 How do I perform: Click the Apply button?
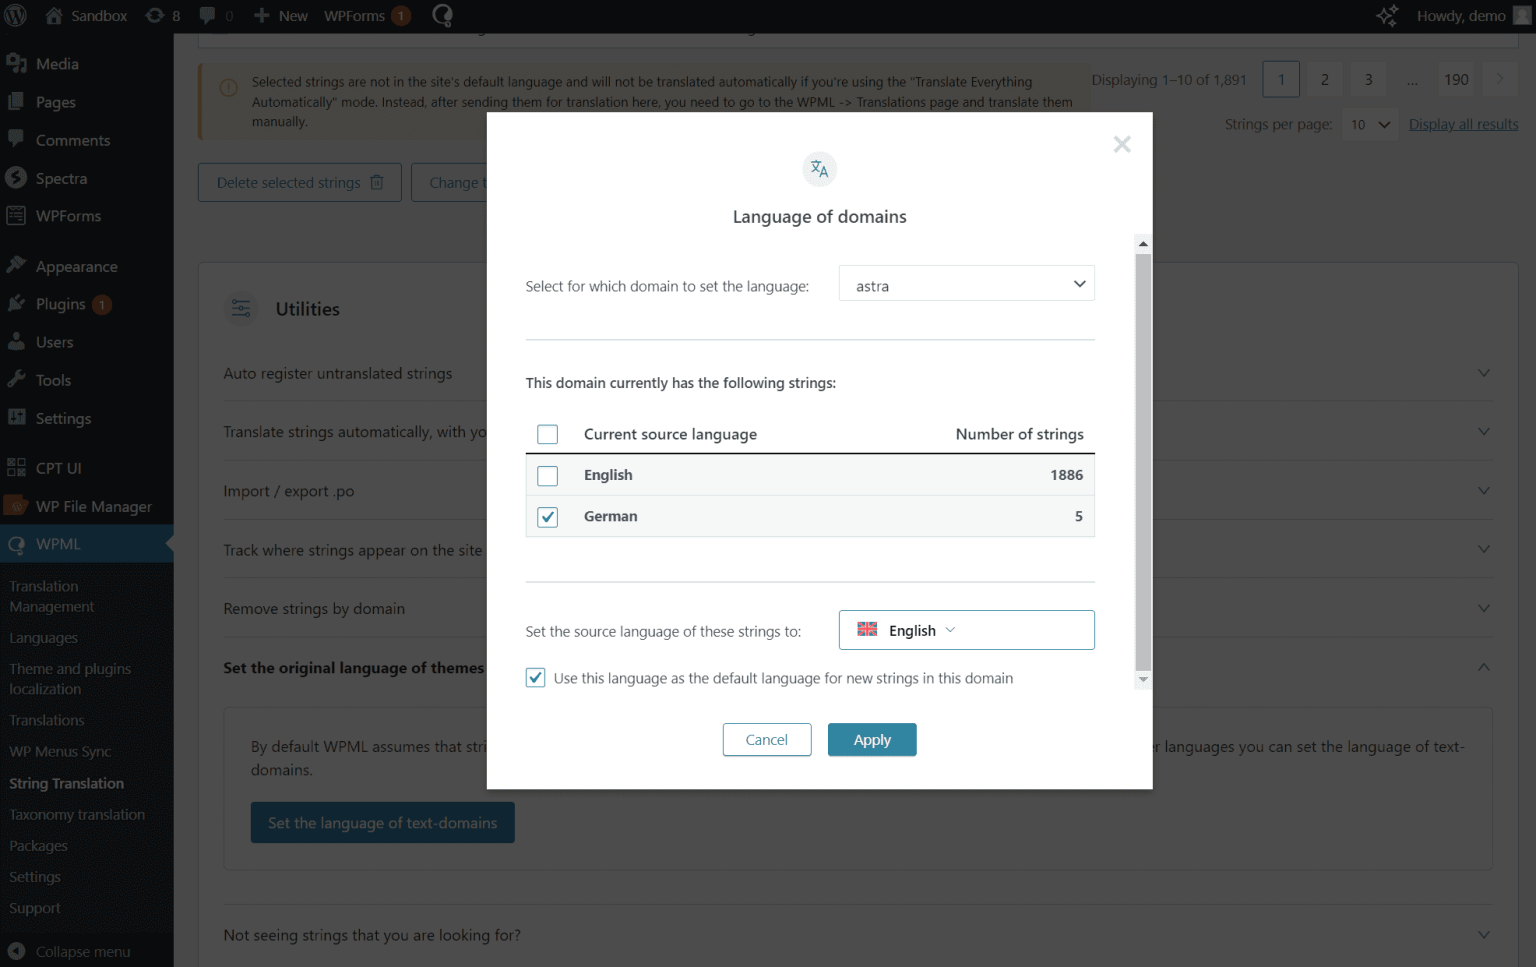(x=871, y=739)
